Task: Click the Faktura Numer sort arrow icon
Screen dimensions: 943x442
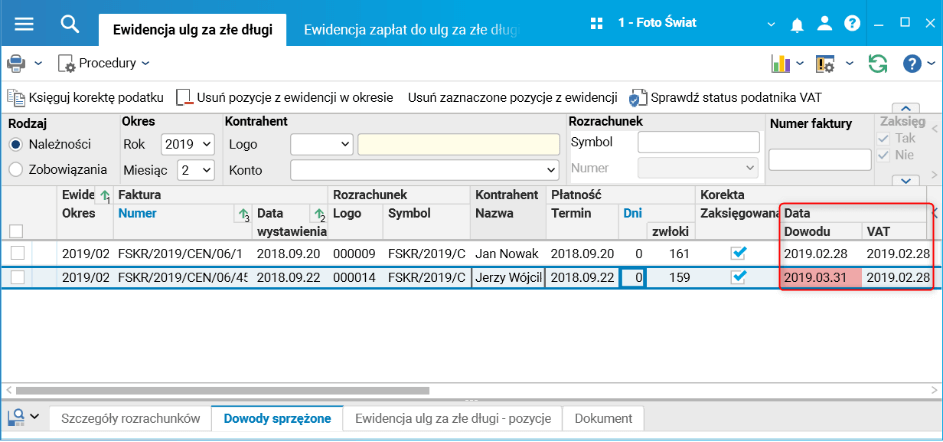Action: click(244, 214)
